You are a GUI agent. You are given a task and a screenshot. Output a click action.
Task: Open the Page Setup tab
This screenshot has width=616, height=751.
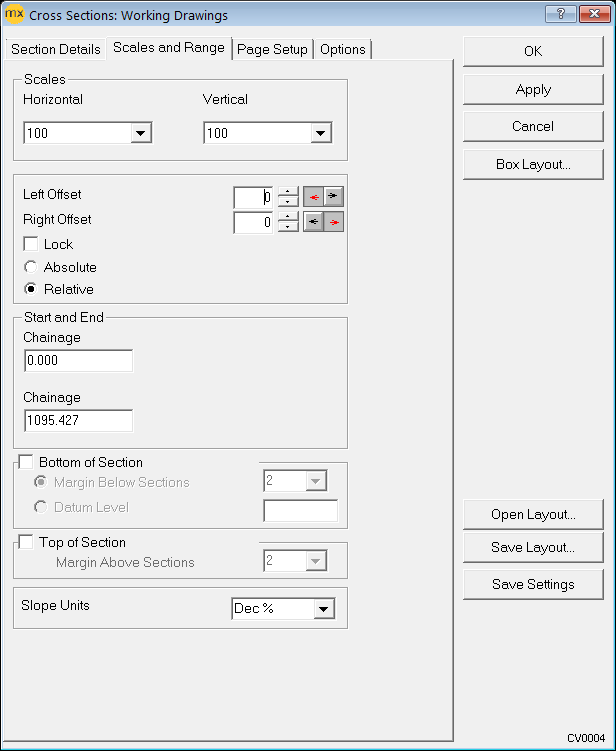(x=272, y=49)
